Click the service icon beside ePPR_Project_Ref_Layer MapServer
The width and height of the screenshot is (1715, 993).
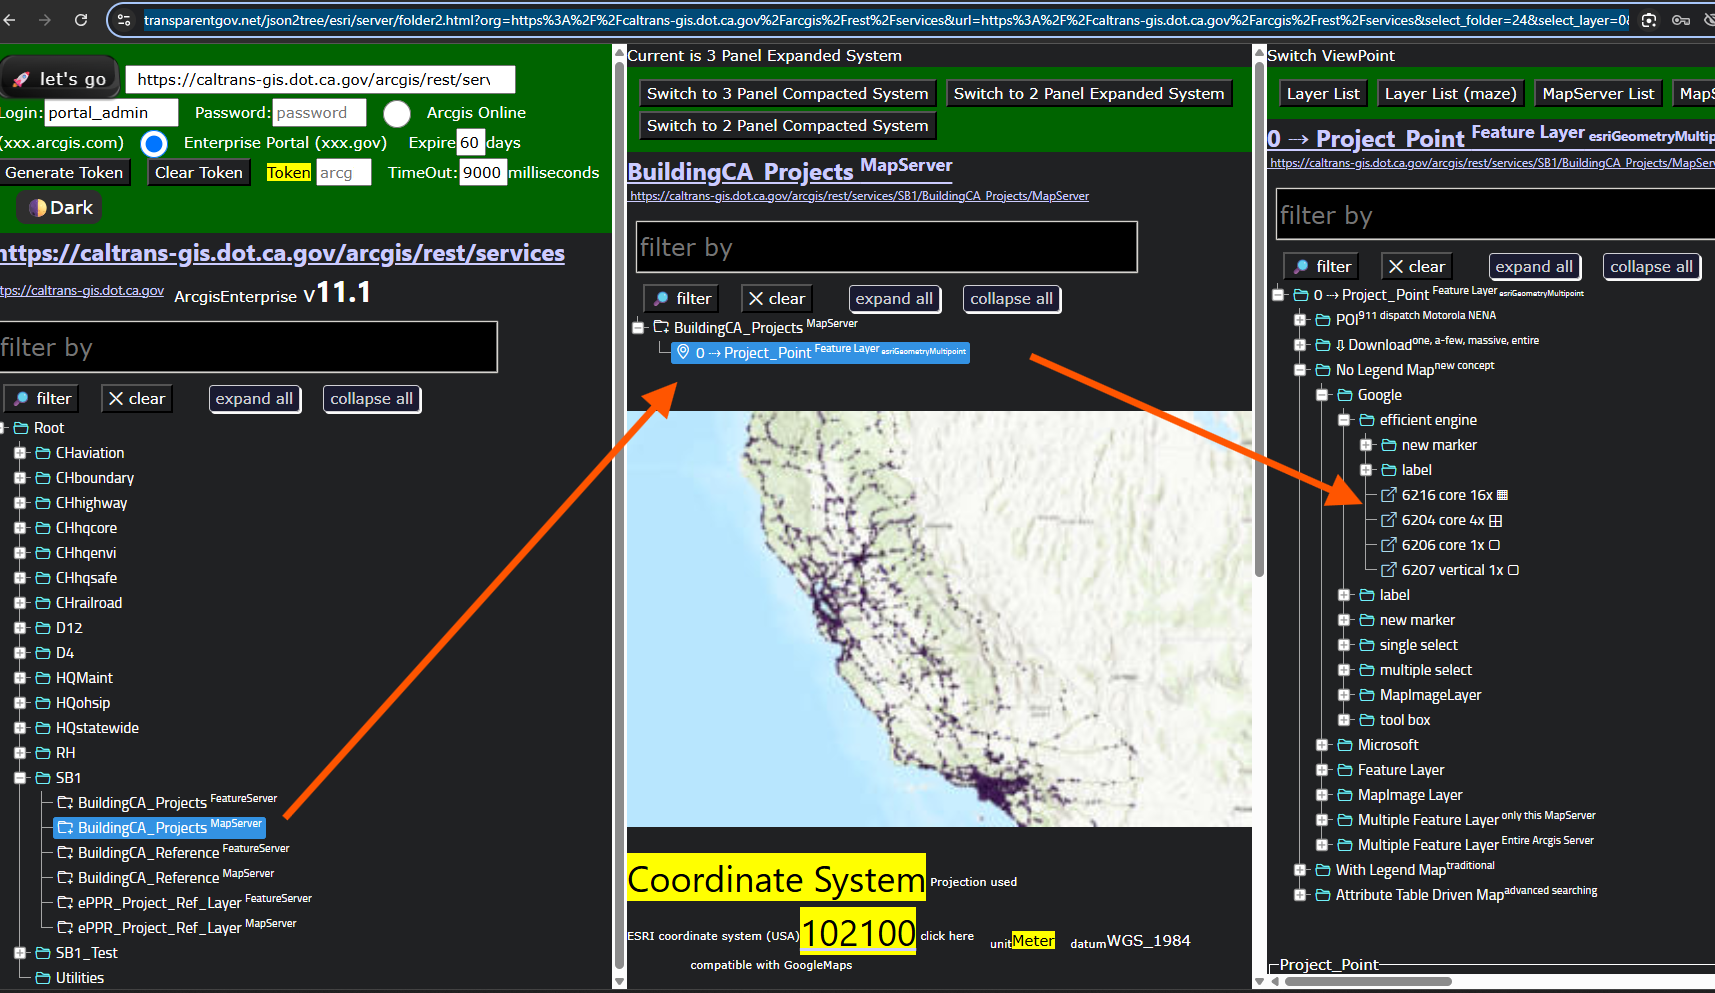pos(65,928)
